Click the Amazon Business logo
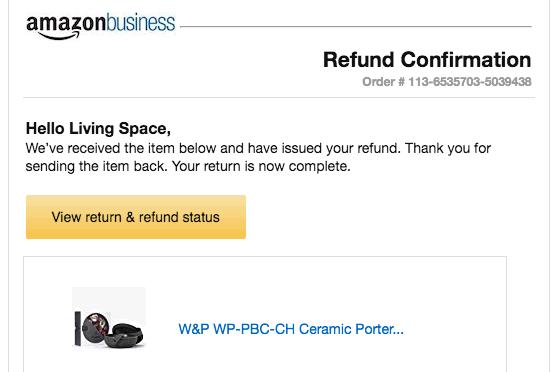 101,26
